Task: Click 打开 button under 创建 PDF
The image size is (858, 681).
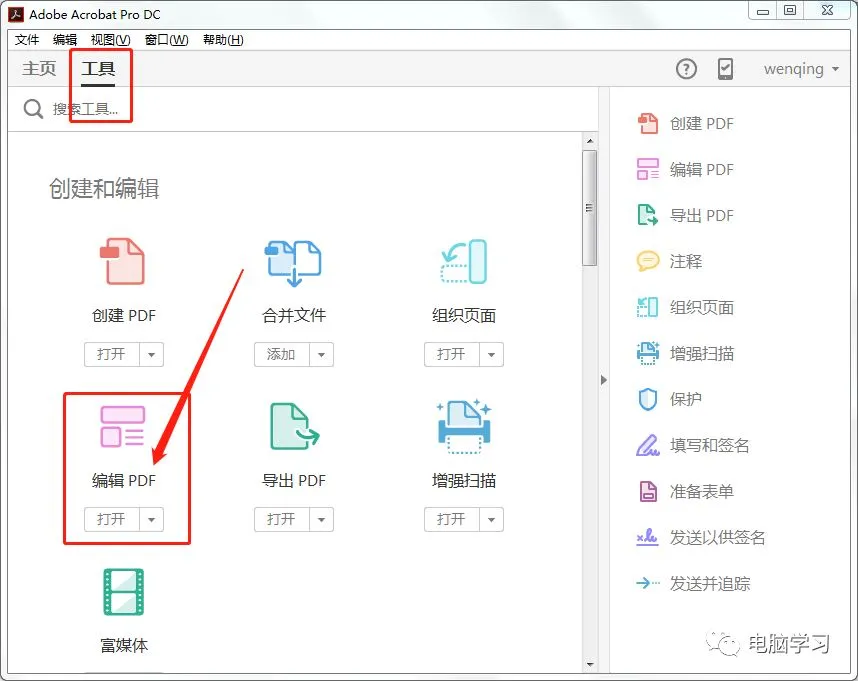Action: 112,354
